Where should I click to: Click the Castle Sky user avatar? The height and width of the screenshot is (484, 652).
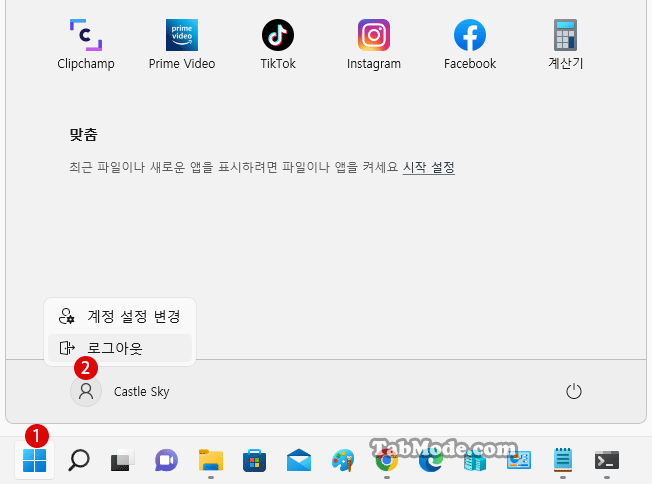pyautogui.click(x=86, y=391)
